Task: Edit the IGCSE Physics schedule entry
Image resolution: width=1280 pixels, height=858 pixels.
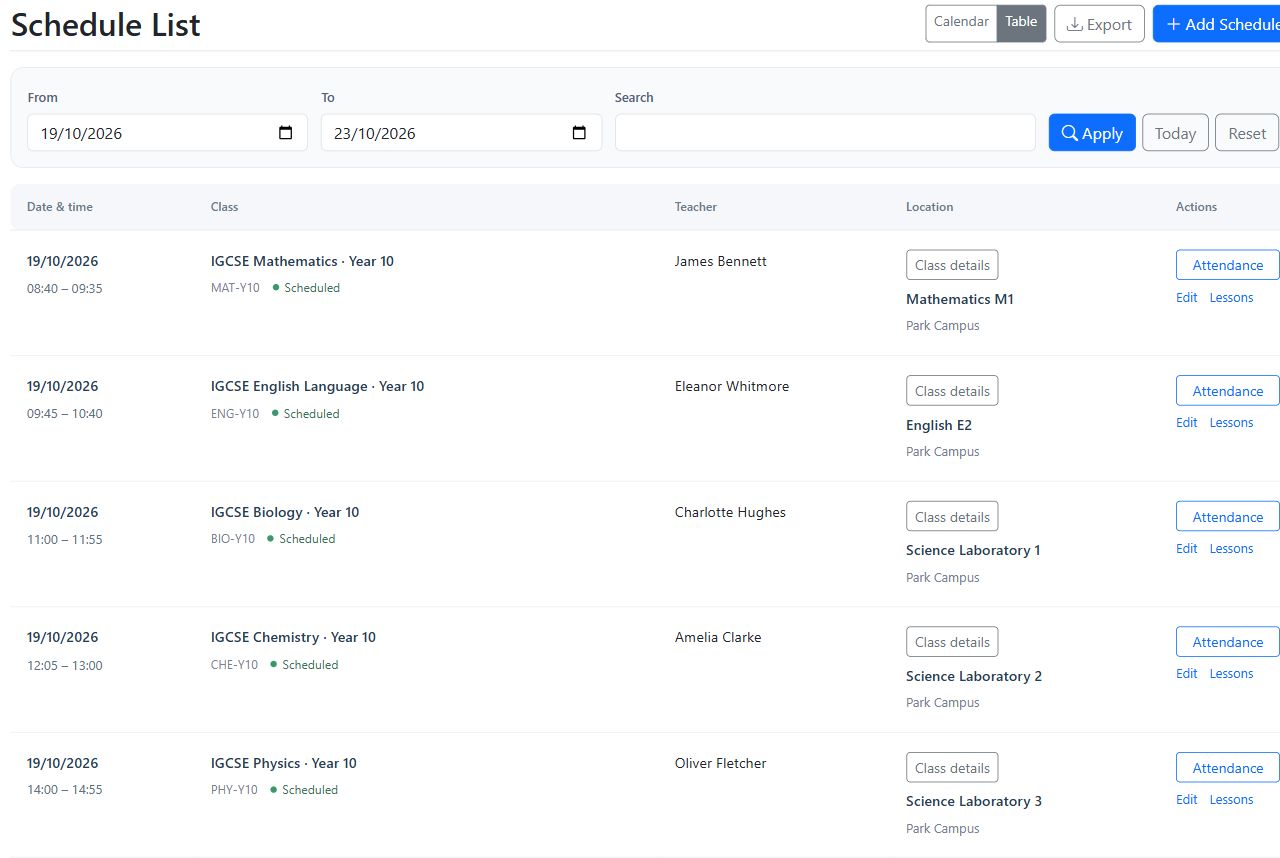Action: click(1186, 800)
